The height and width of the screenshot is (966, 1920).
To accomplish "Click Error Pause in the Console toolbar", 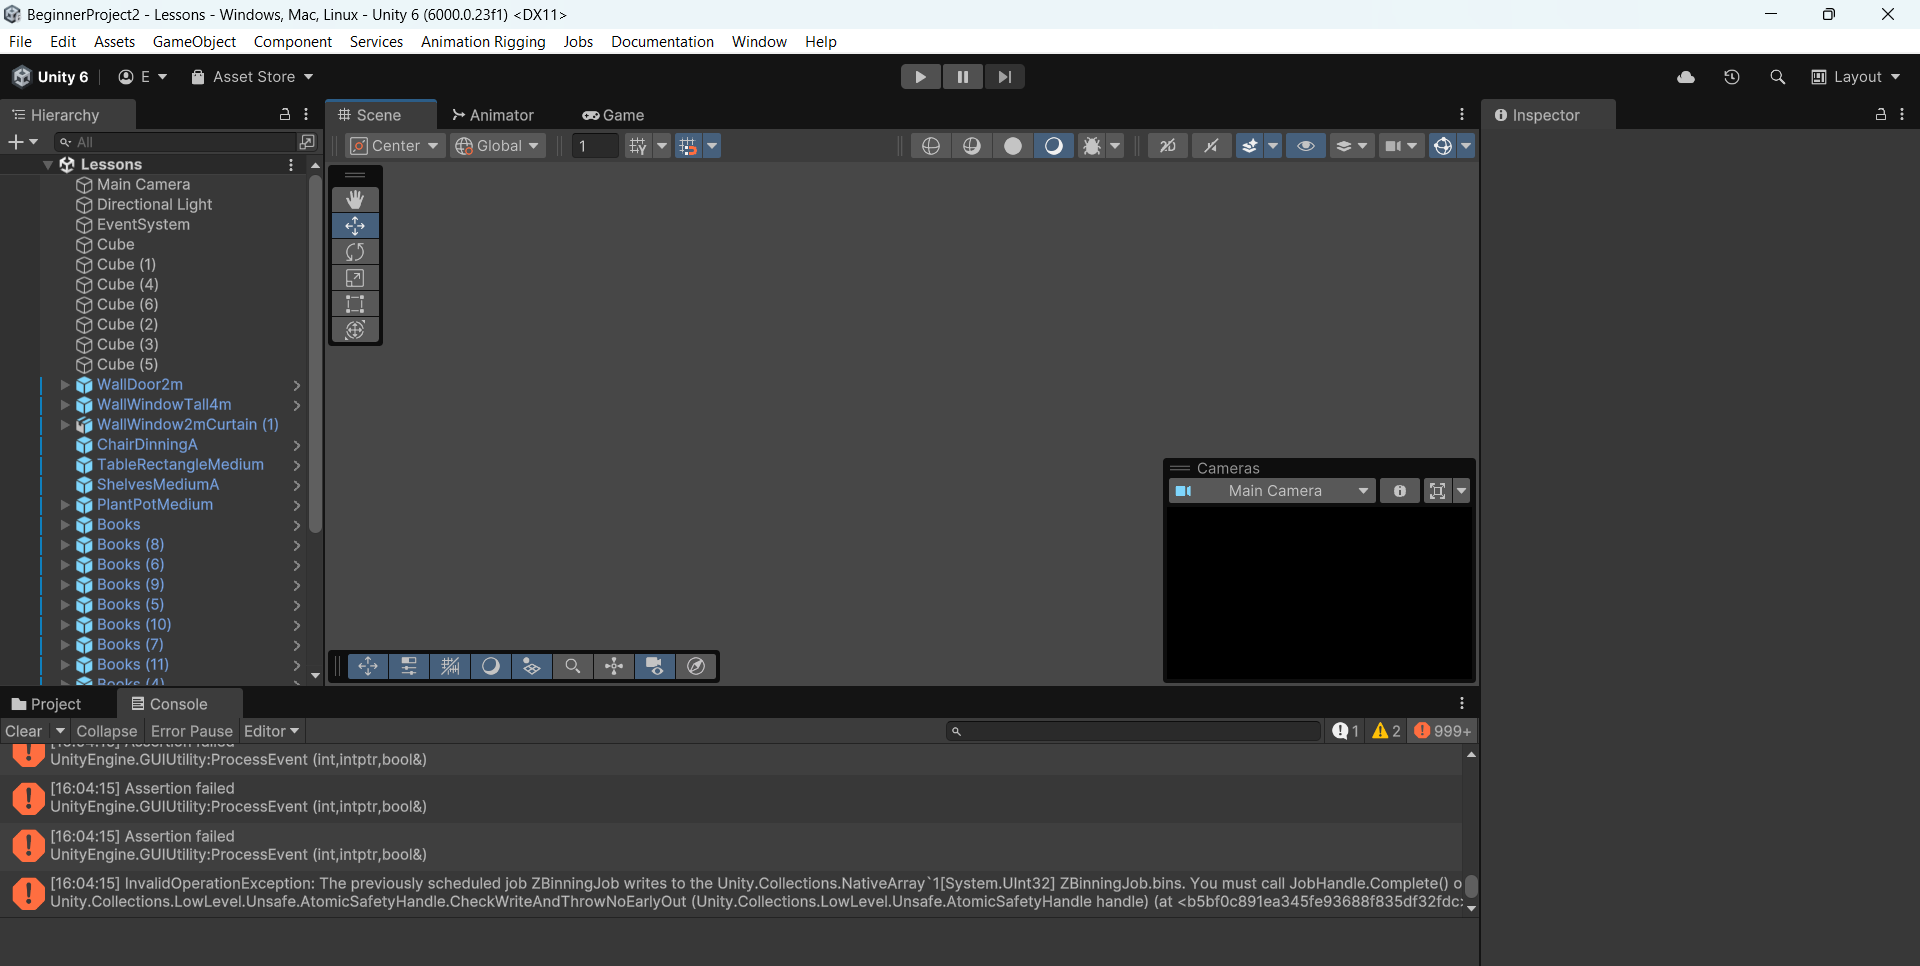I will click(x=191, y=731).
